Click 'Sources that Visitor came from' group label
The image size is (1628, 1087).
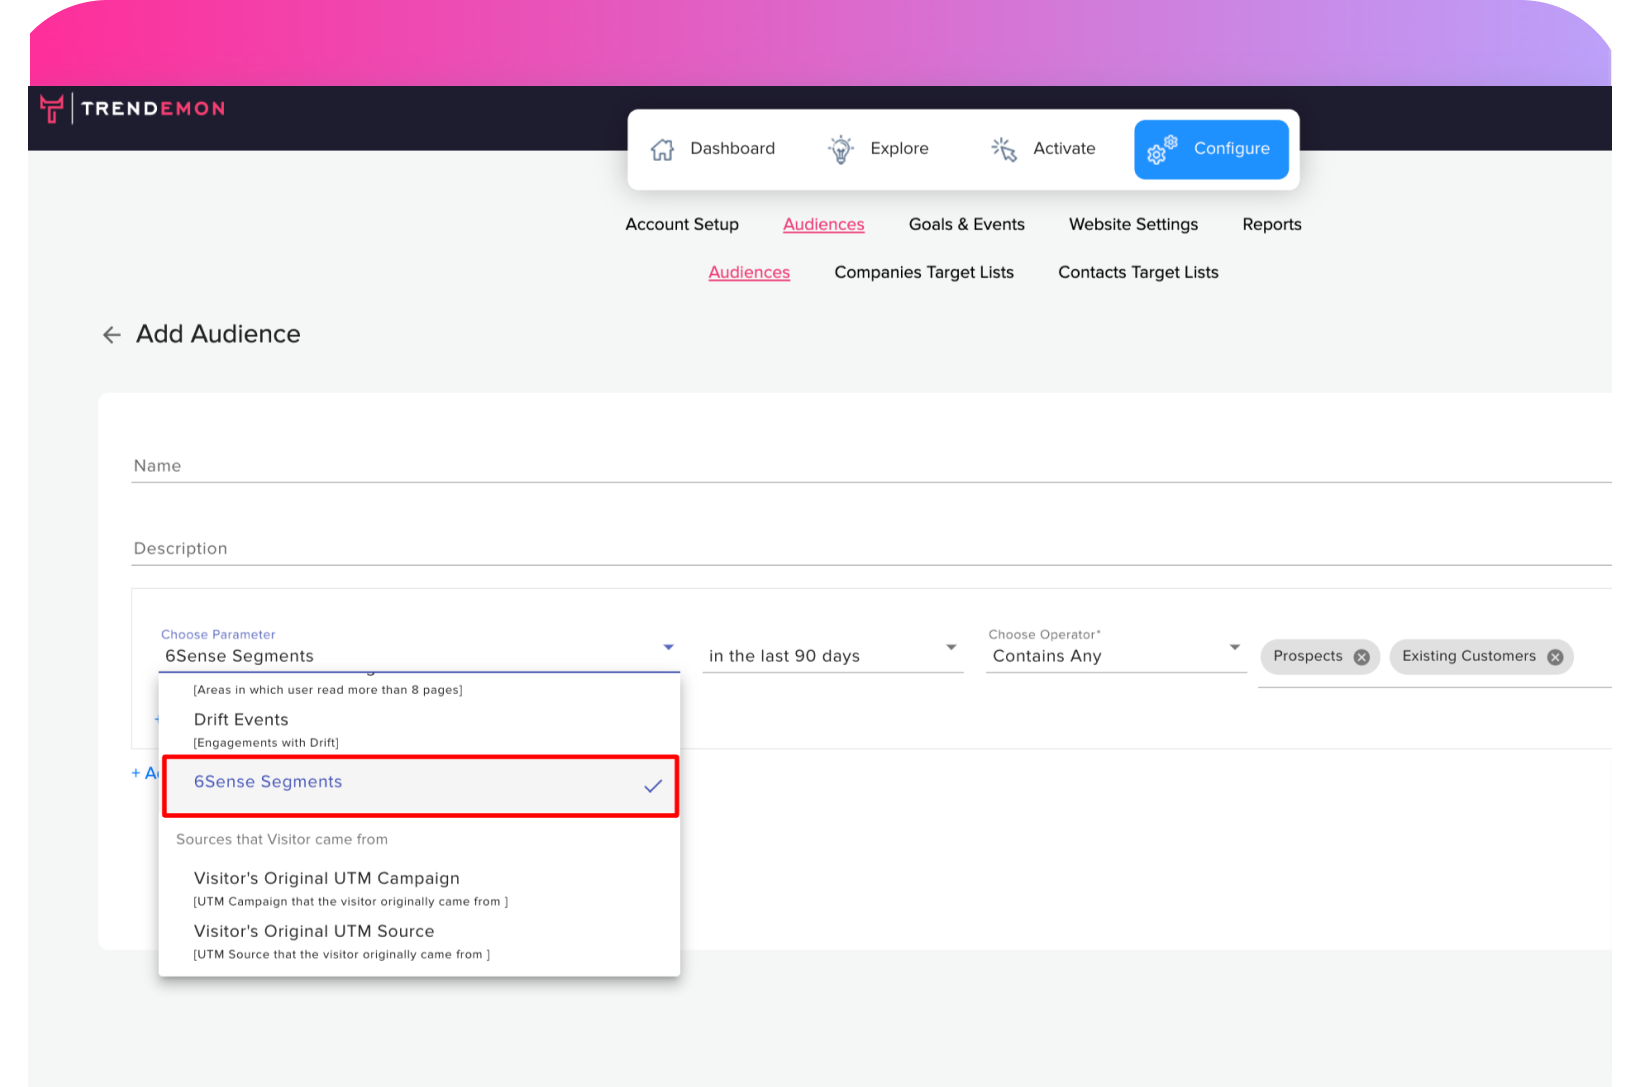tap(282, 839)
